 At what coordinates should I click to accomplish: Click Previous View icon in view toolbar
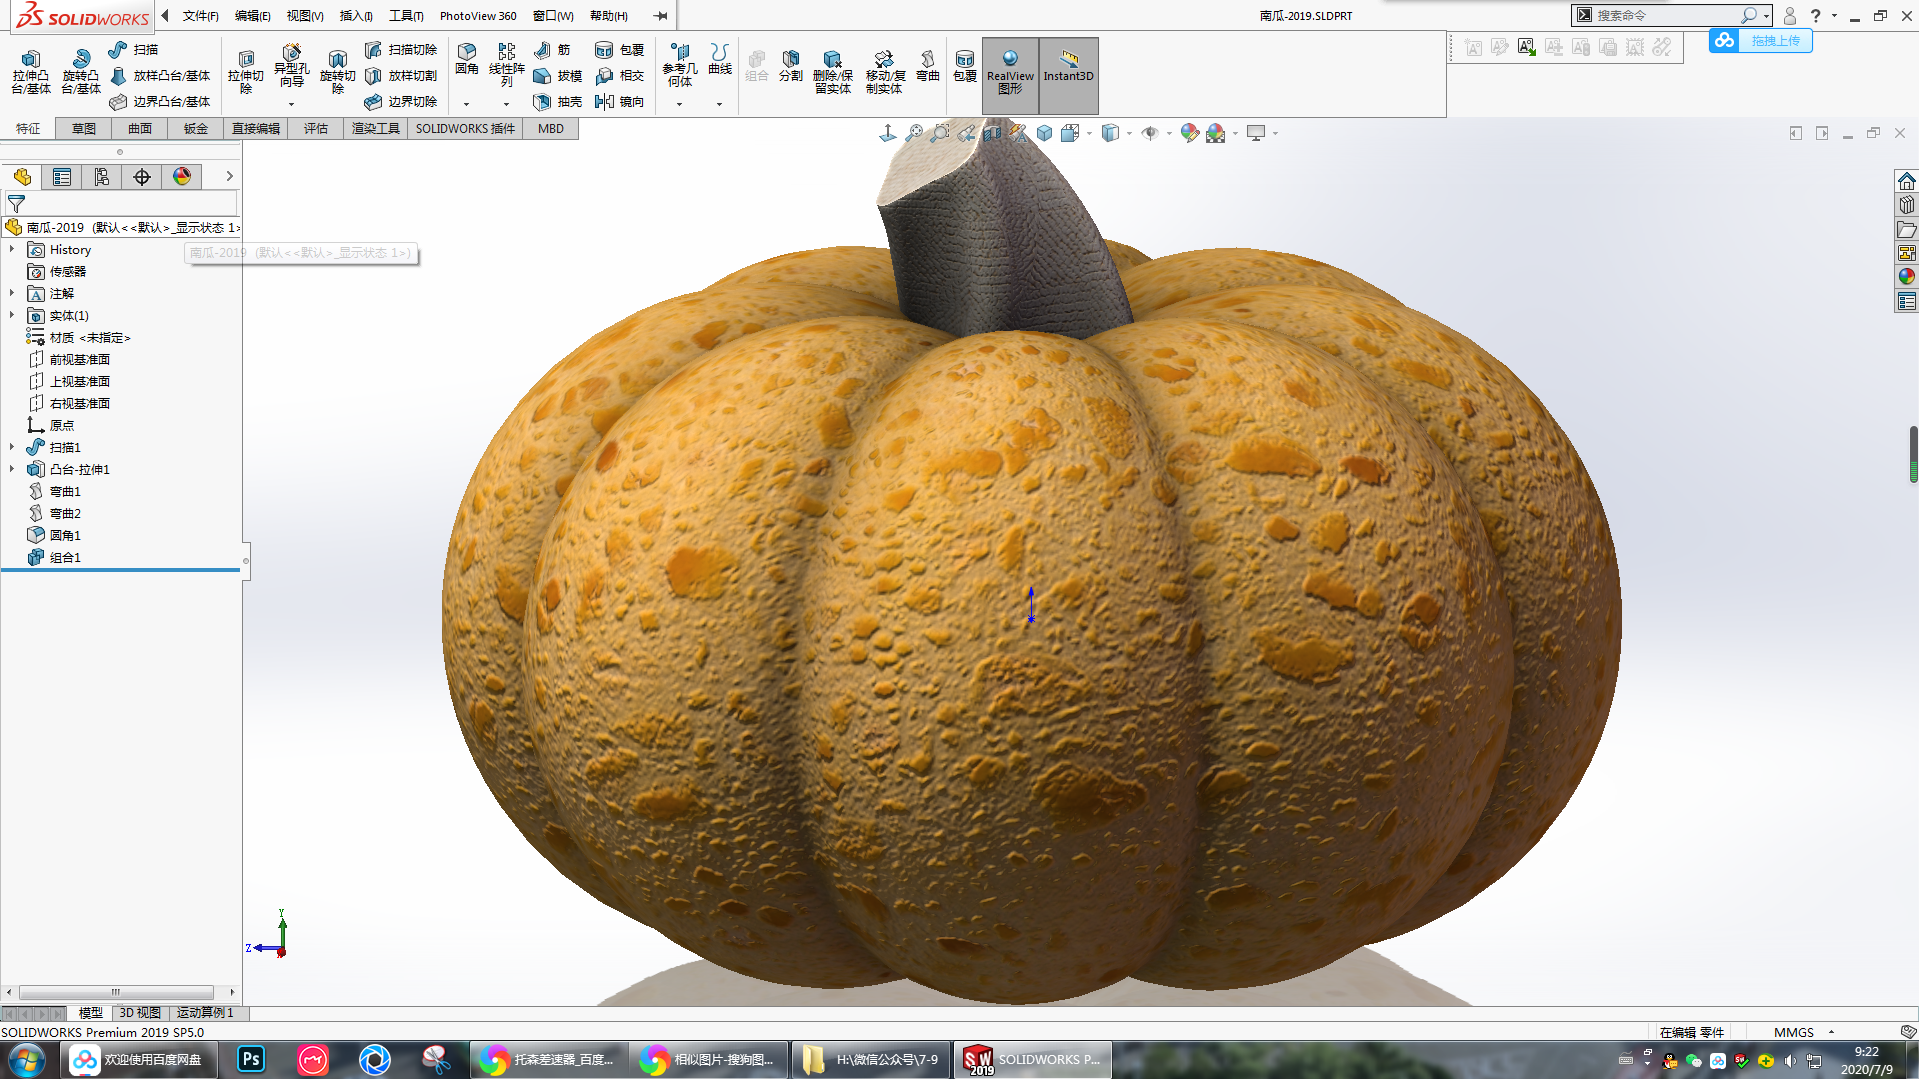(966, 133)
